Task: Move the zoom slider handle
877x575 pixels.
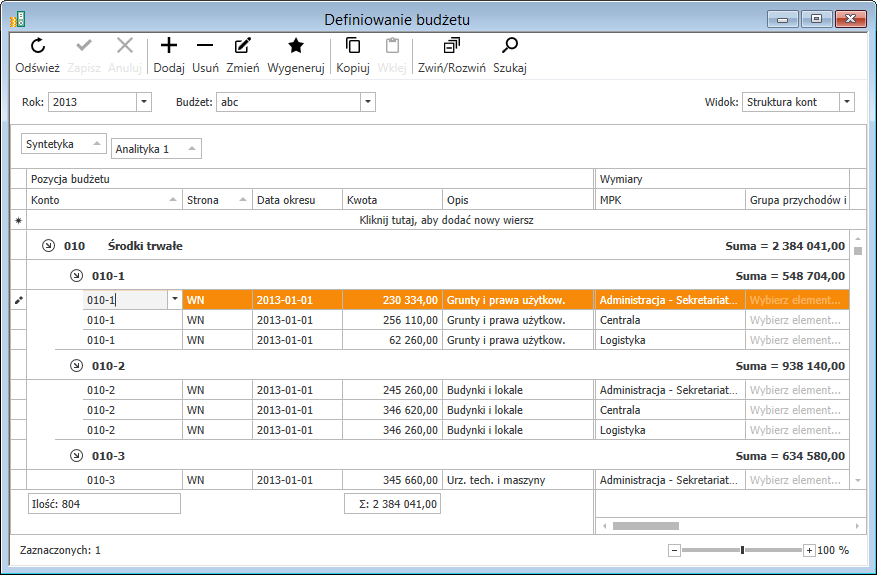Action: [x=742, y=550]
